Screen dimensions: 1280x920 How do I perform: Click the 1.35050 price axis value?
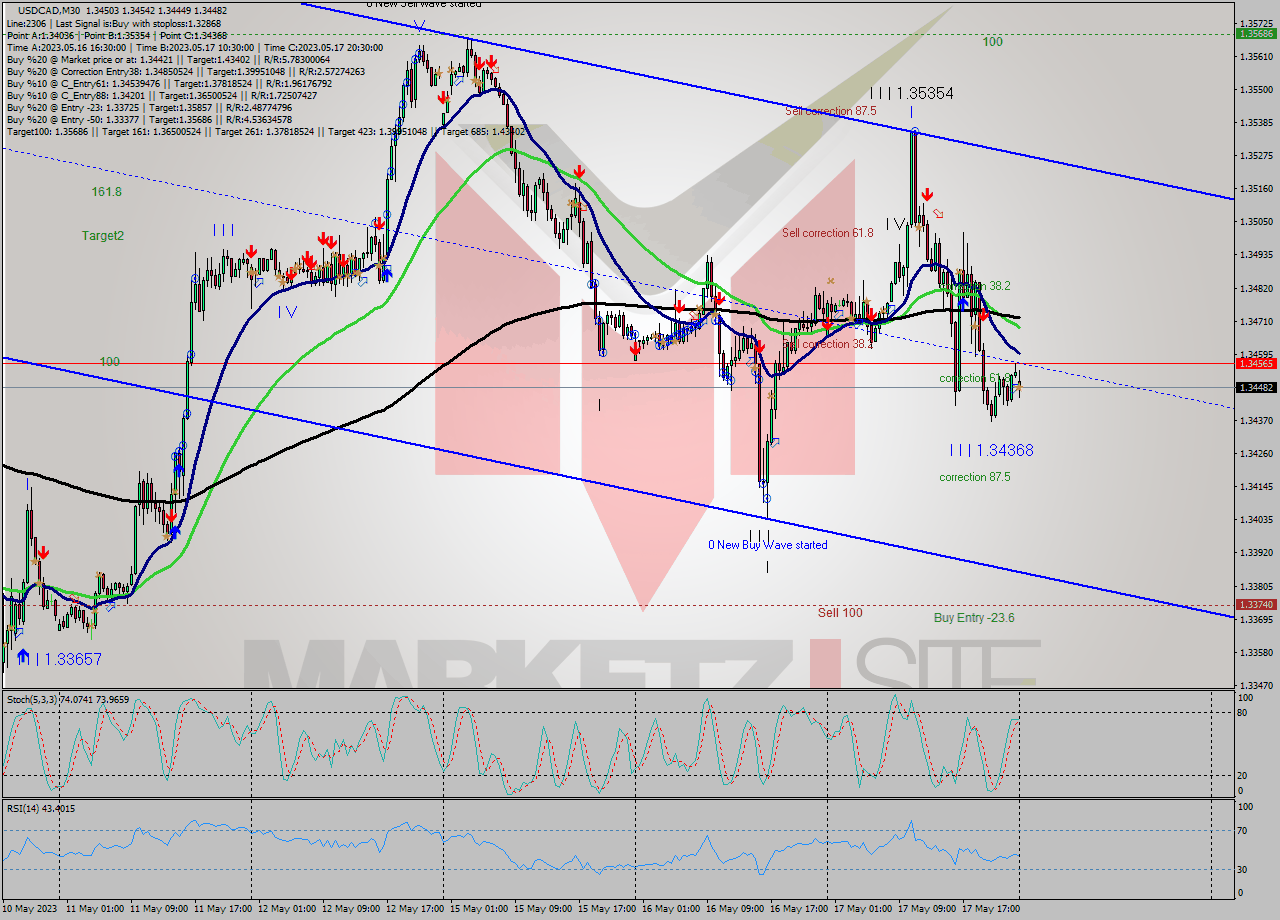coord(1257,221)
